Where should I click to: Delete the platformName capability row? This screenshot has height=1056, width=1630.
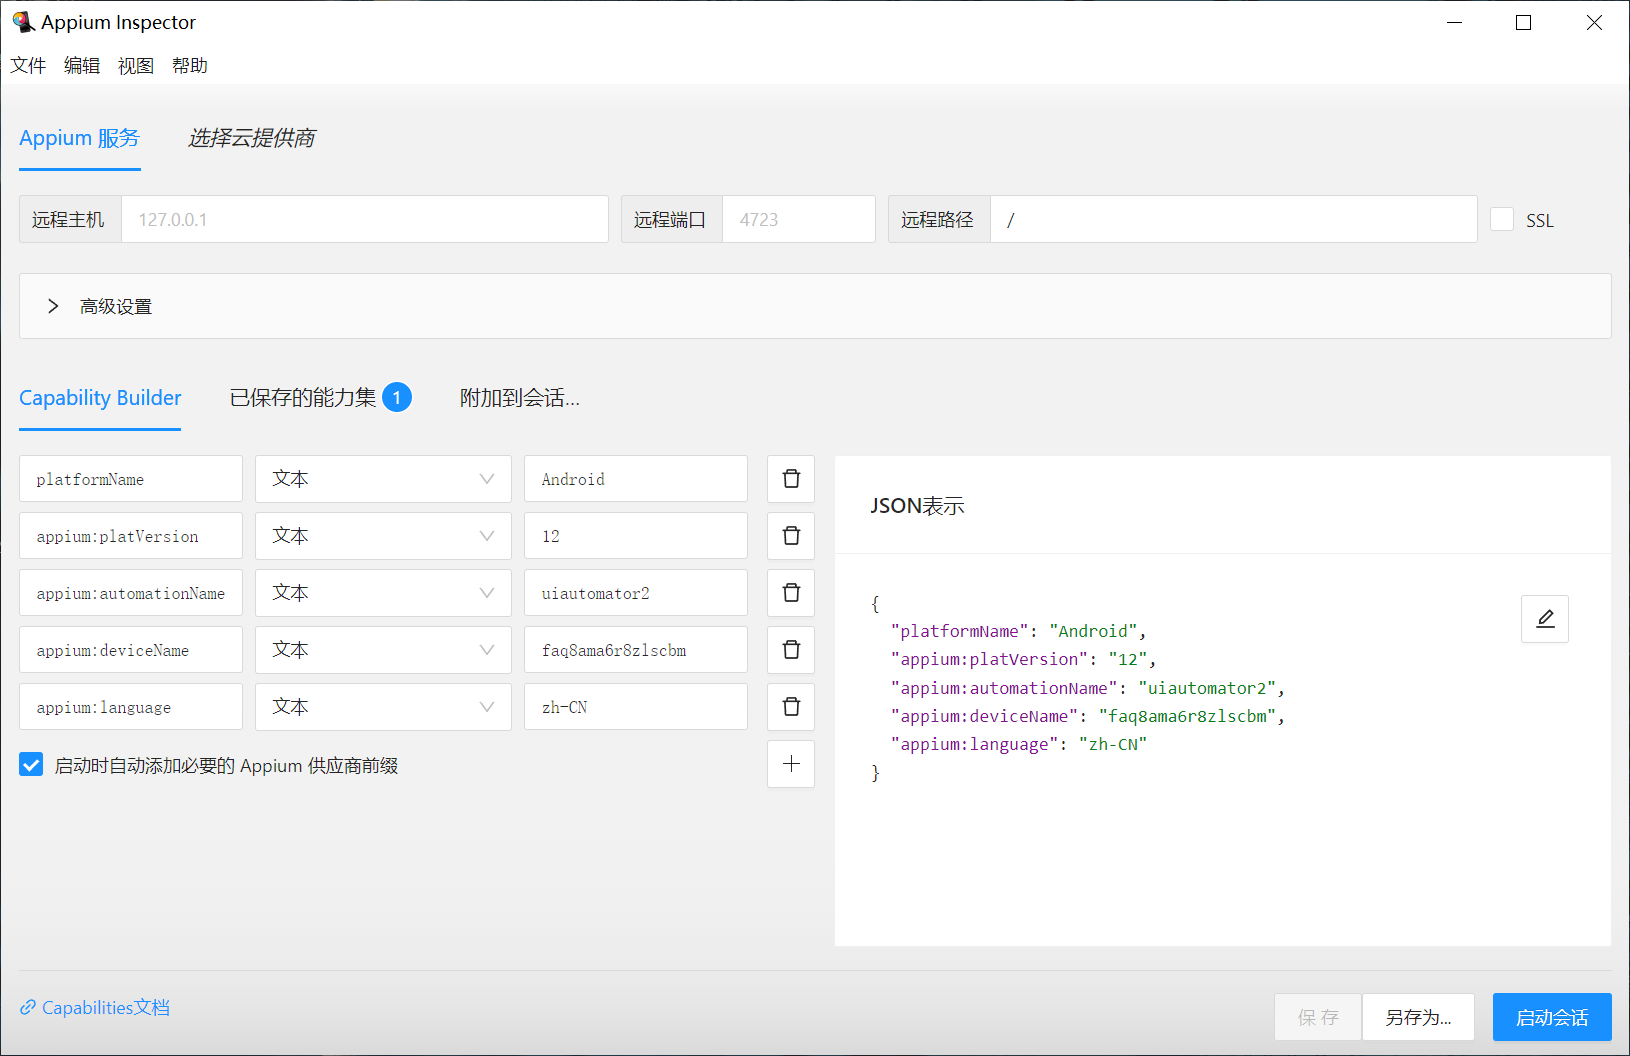pyautogui.click(x=790, y=479)
